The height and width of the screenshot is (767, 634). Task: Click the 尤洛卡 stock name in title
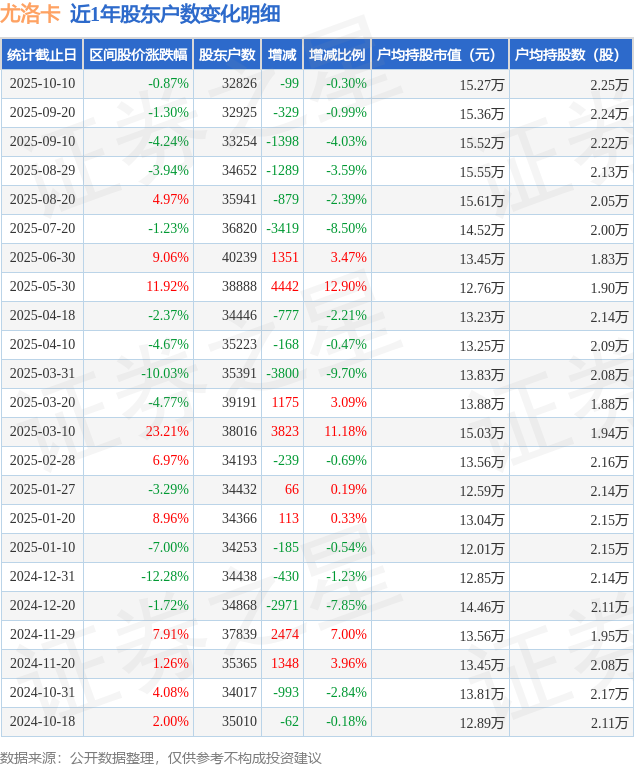coord(30,14)
